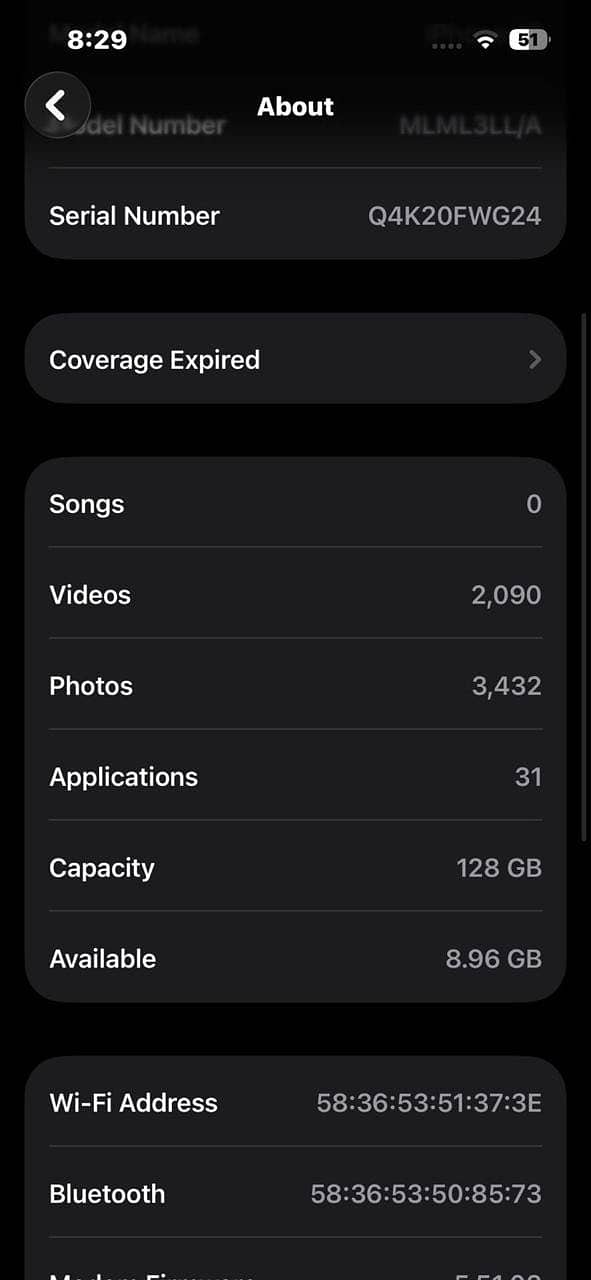The height and width of the screenshot is (1280, 591).
Task: Select the Serial Number row
Action: pyautogui.click(x=295, y=215)
